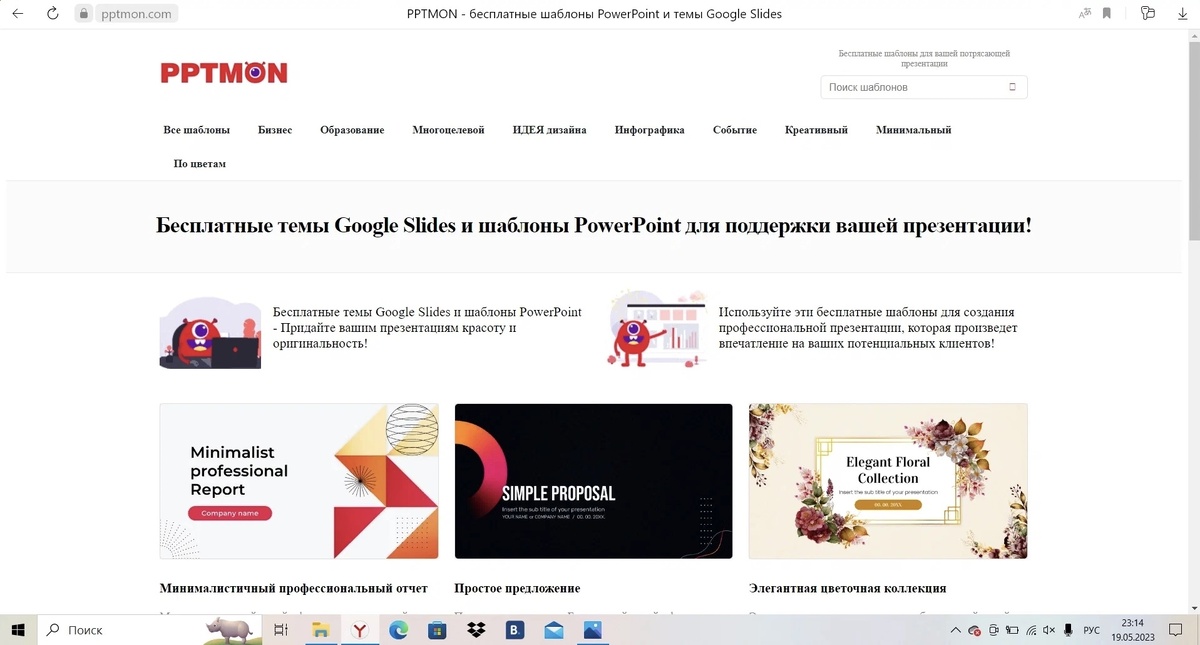Open File Explorer from the taskbar
The width and height of the screenshot is (1200, 645).
pos(320,630)
